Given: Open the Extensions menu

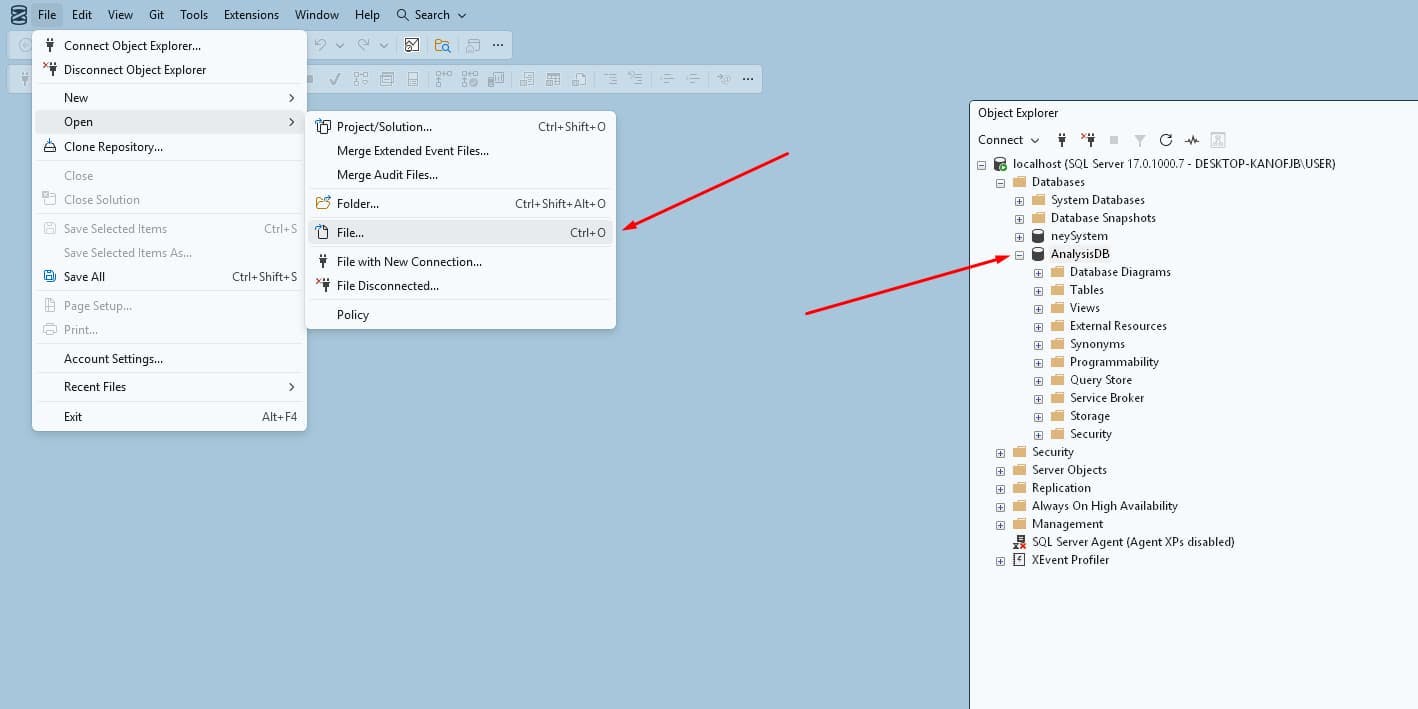Looking at the screenshot, I should tap(251, 15).
